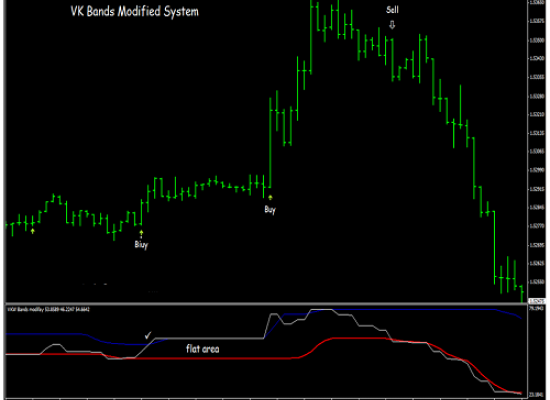Click the last green candle at chart's right edge
Screen dimensions: 550x400
[522, 294]
